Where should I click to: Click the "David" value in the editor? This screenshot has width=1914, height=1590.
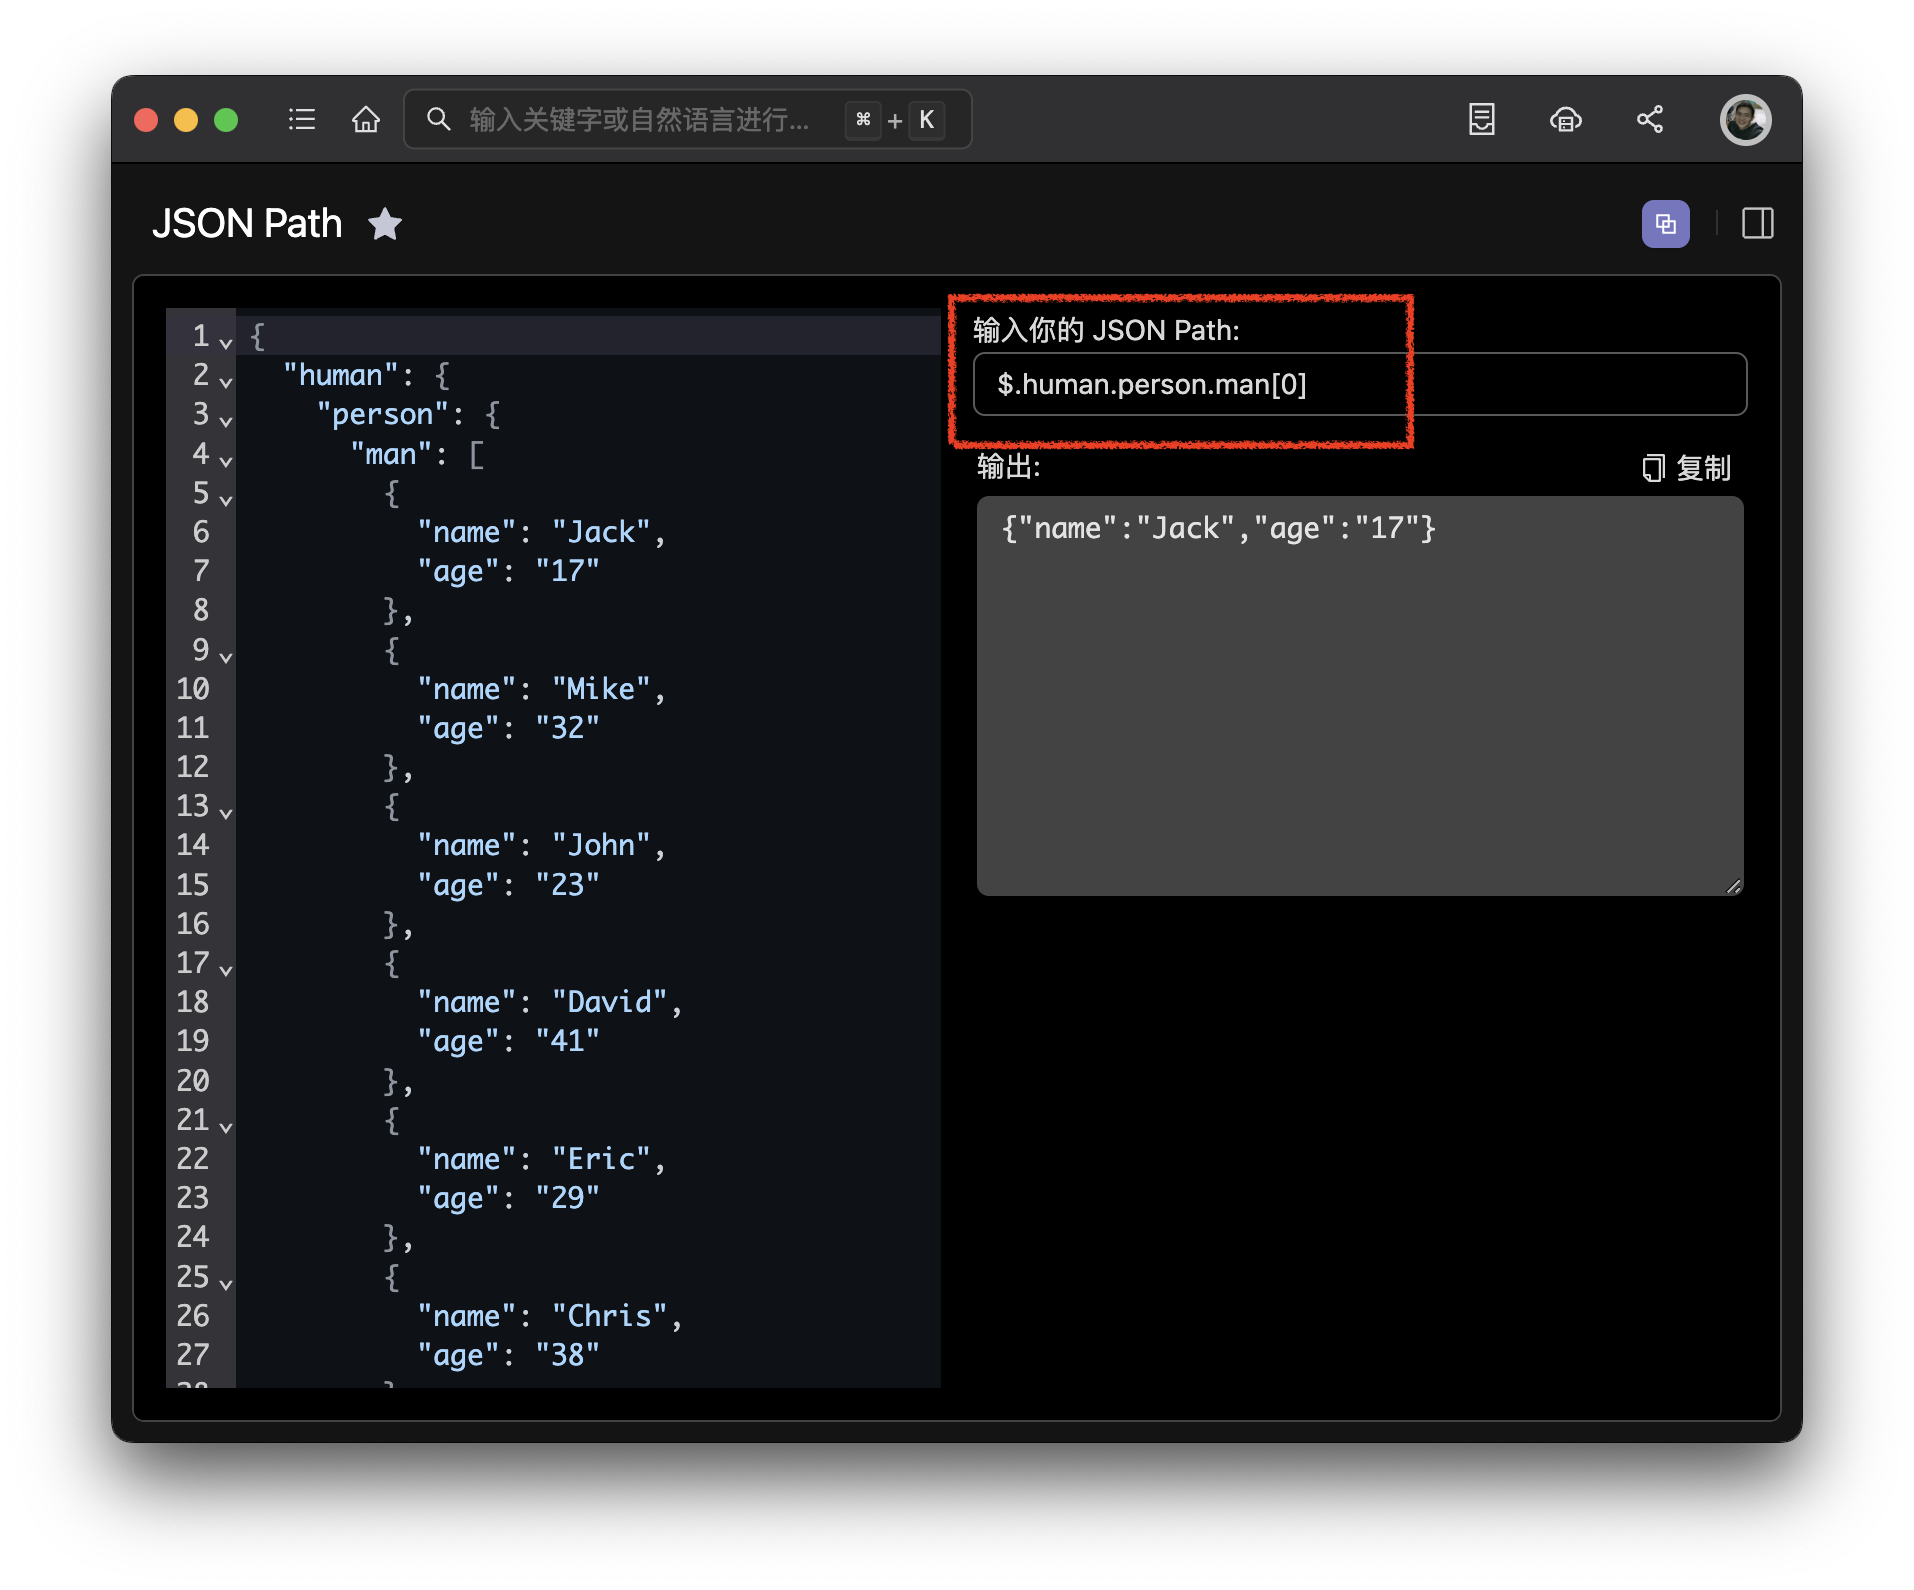(609, 1002)
